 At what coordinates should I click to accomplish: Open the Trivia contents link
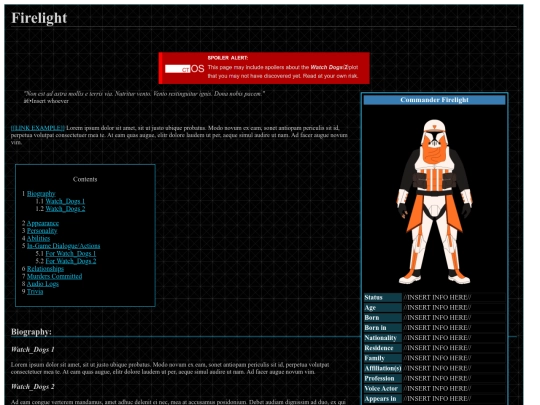[35, 291]
